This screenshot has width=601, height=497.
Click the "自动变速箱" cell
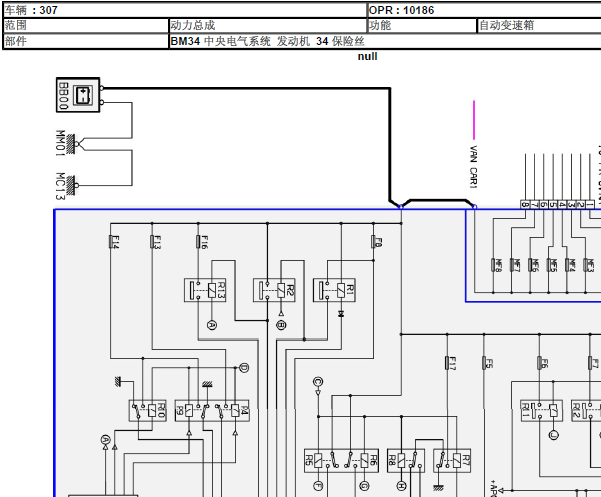click(x=539, y=25)
